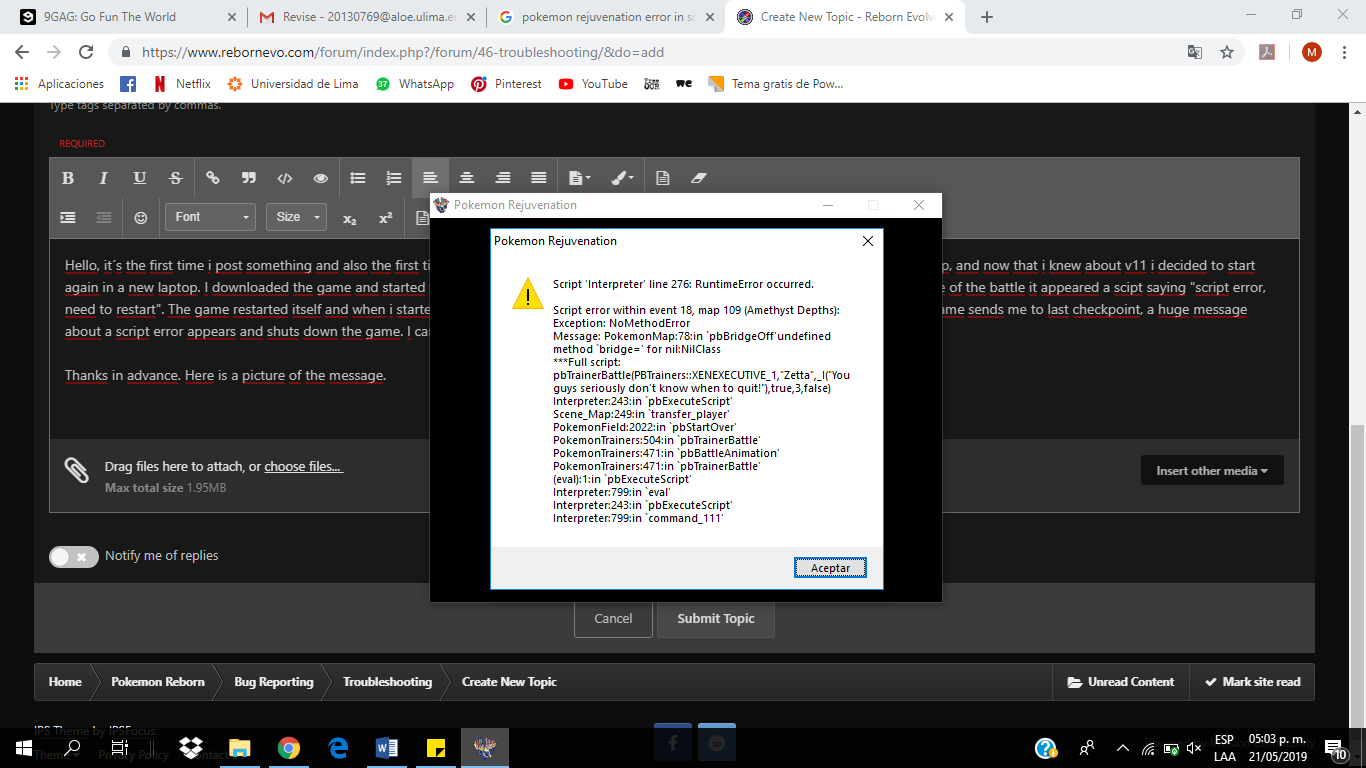Switch to the Gmail Revise tab
Screen dimensions: 1366x768
click(x=365, y=17)
